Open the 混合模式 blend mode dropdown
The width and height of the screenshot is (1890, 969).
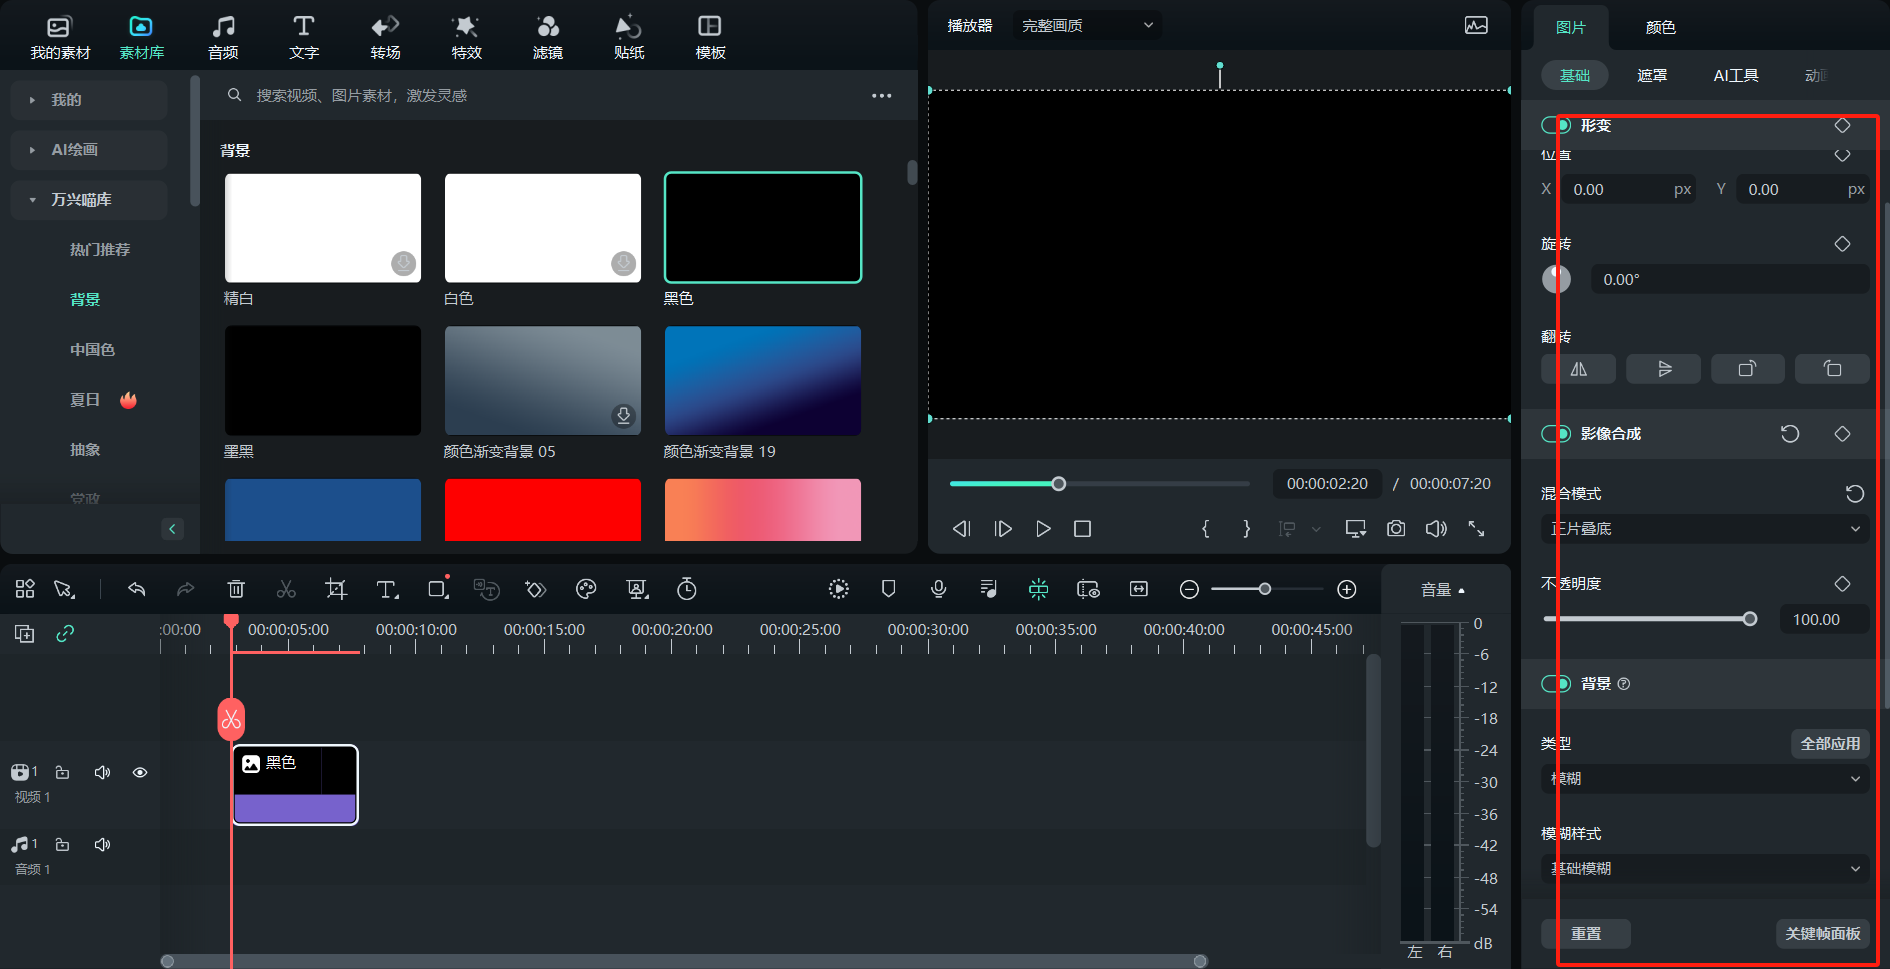click(x=1705, y=528)
